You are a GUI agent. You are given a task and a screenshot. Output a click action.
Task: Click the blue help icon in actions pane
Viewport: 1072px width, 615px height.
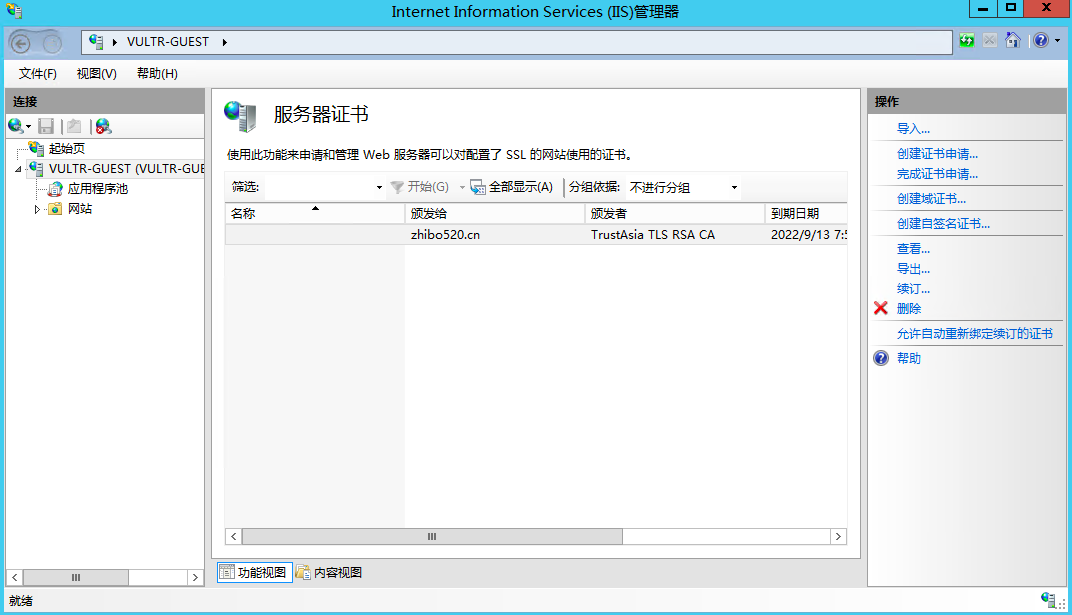coord(881,358)
